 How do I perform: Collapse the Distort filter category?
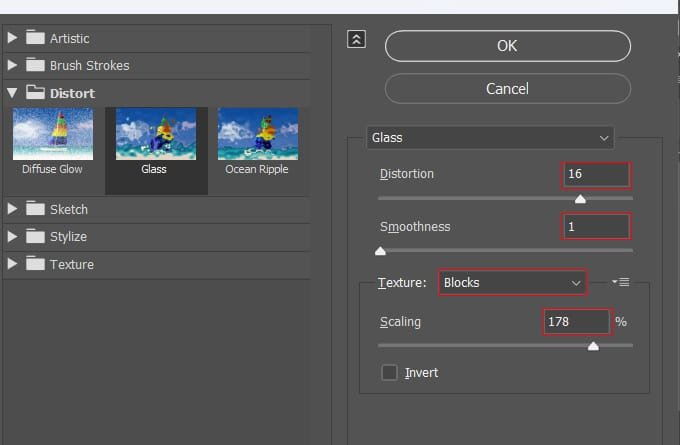[x=12, y=93]
